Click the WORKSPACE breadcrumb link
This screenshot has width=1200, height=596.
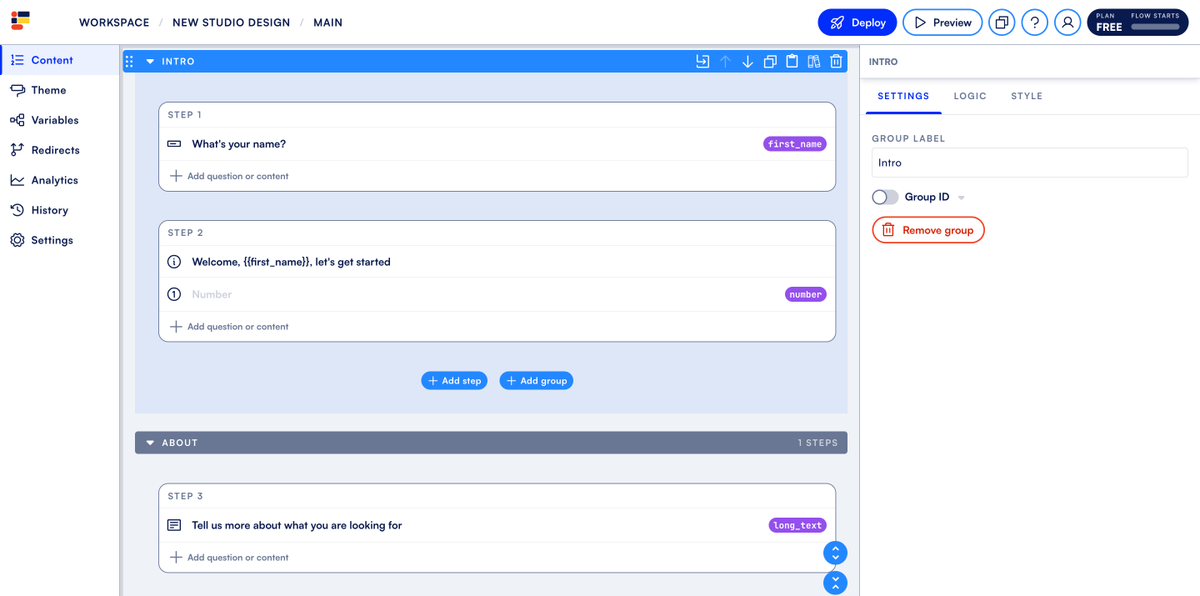(114, 22)
